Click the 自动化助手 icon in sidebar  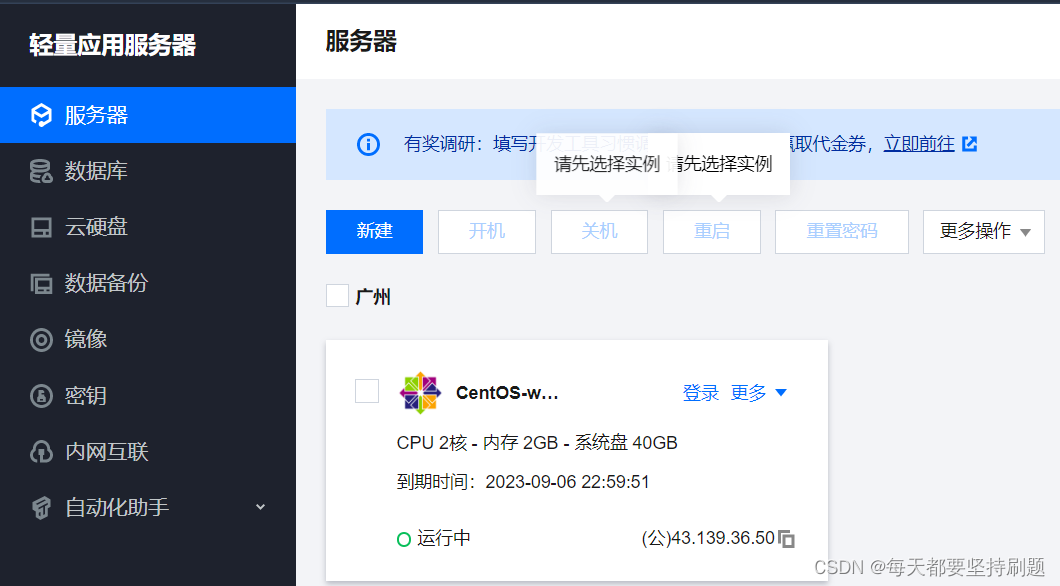pos(41,508)
